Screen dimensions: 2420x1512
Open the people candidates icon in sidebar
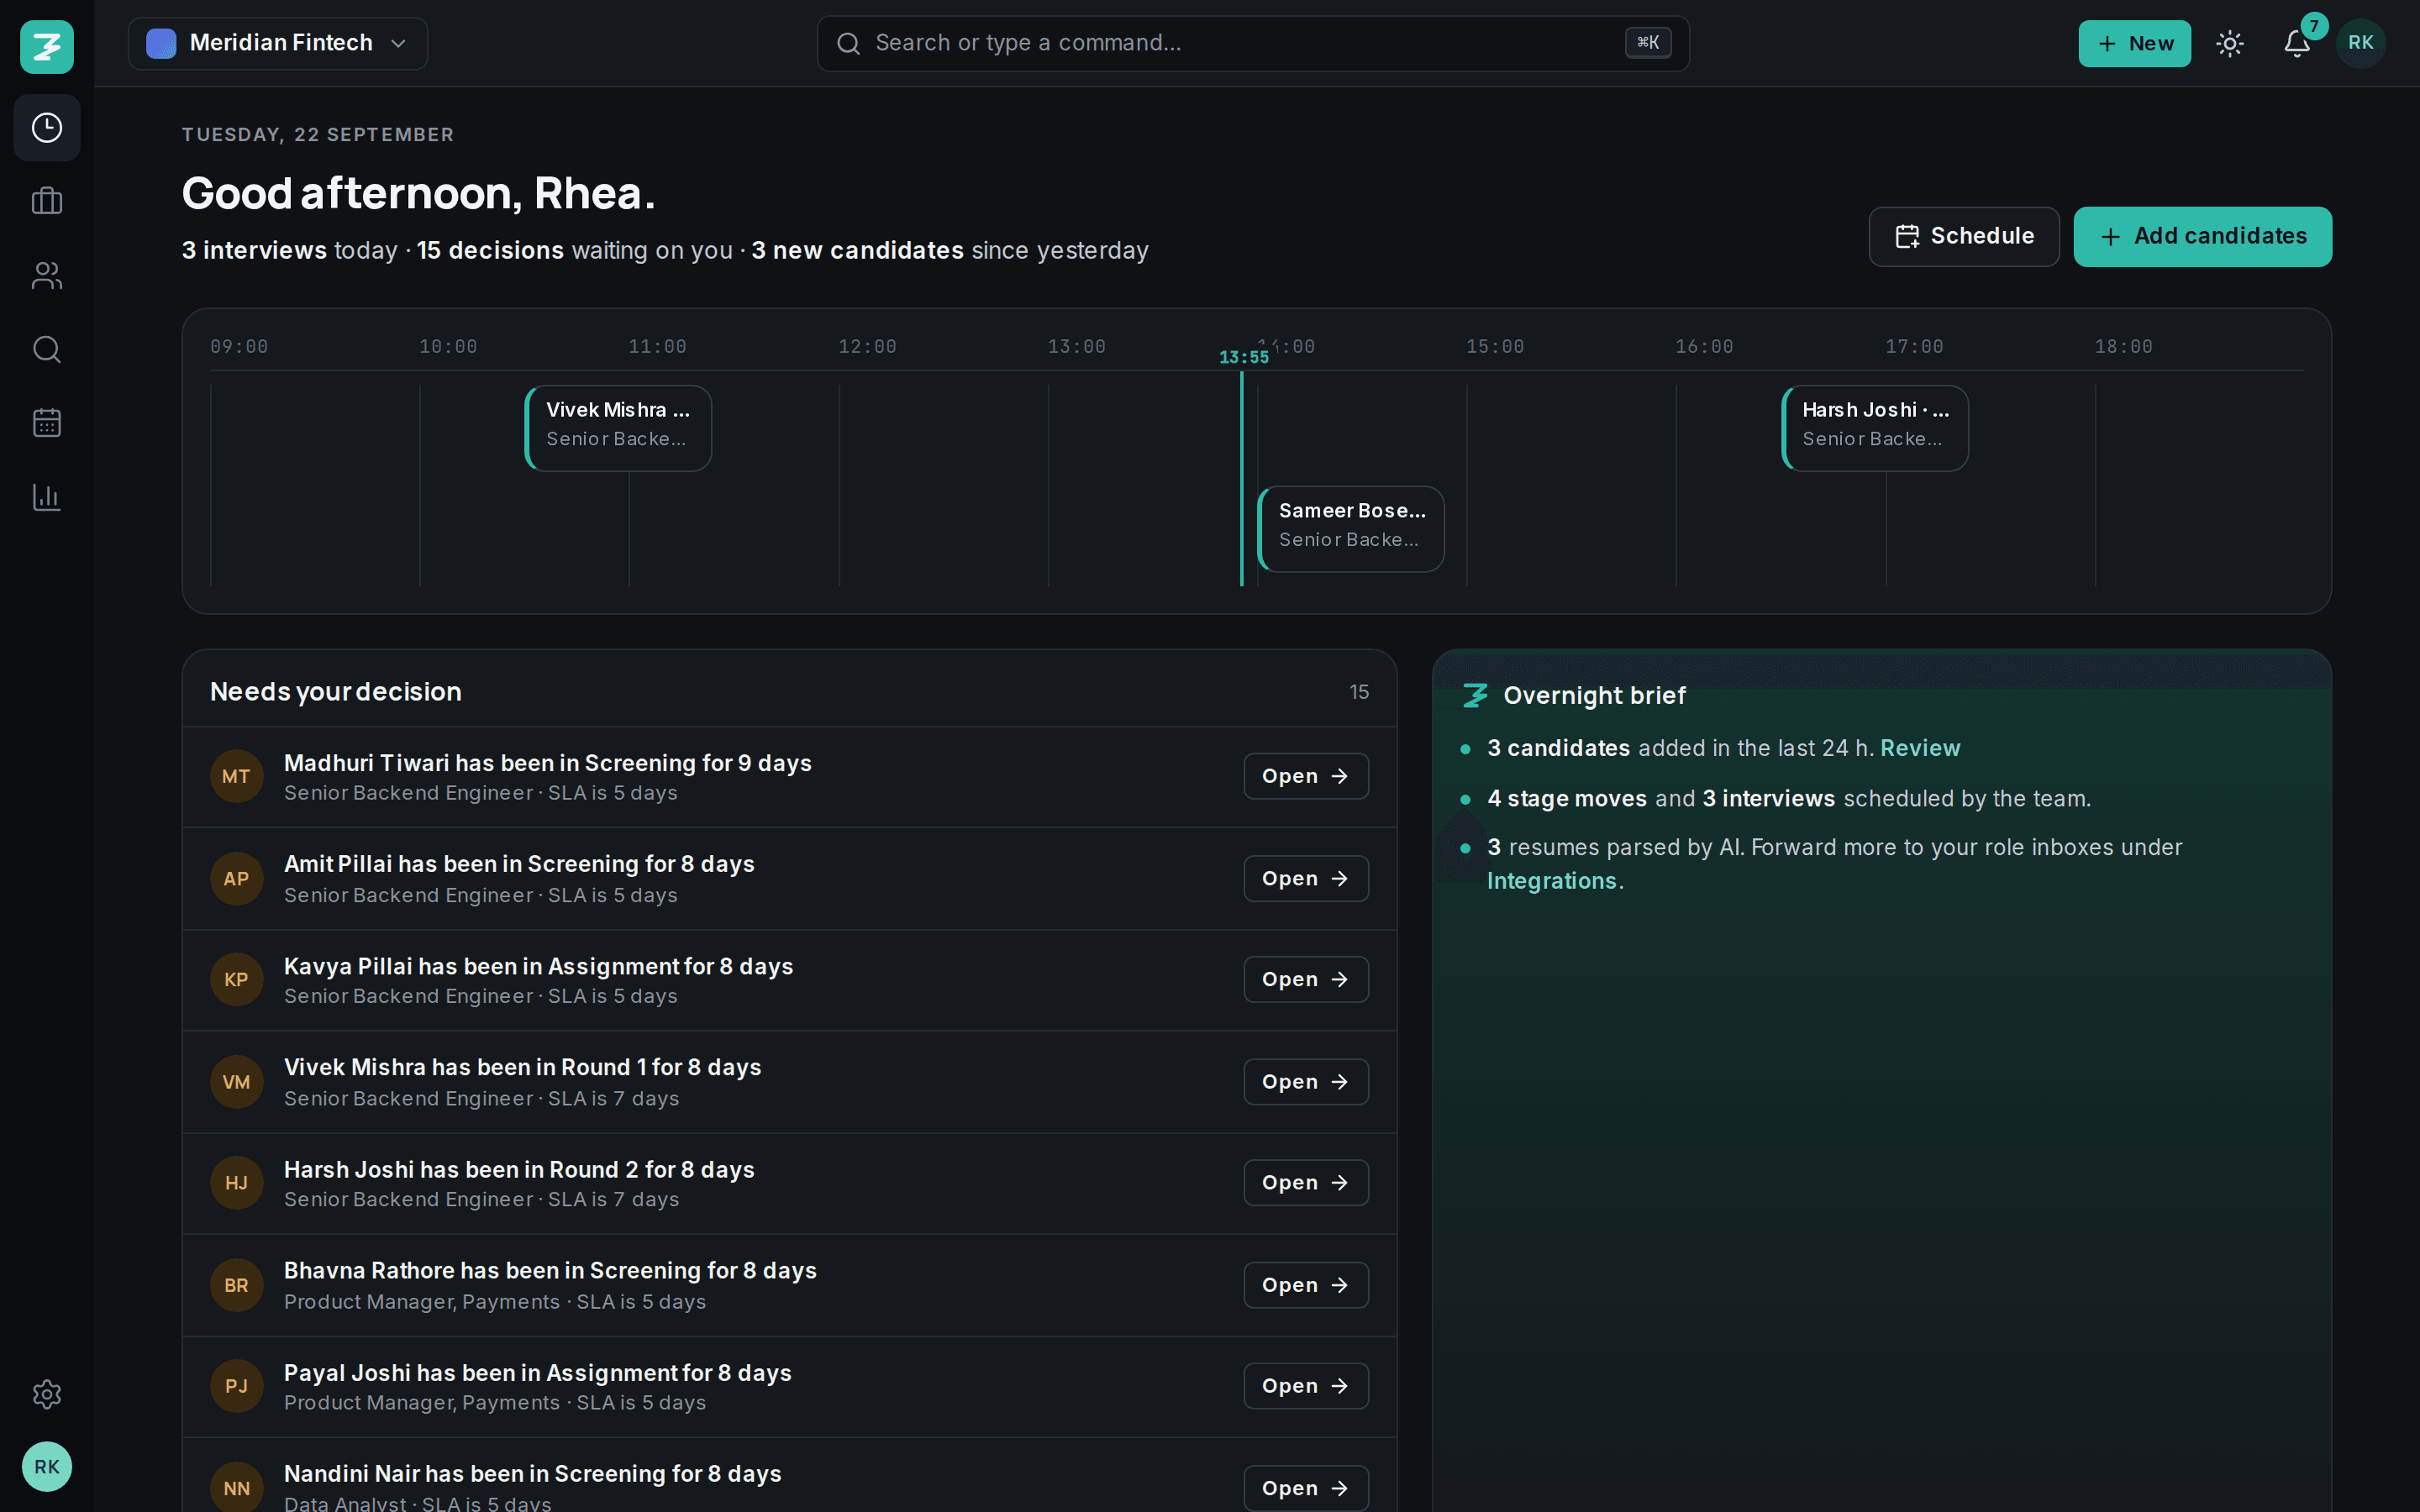click(x=47, y=275)
